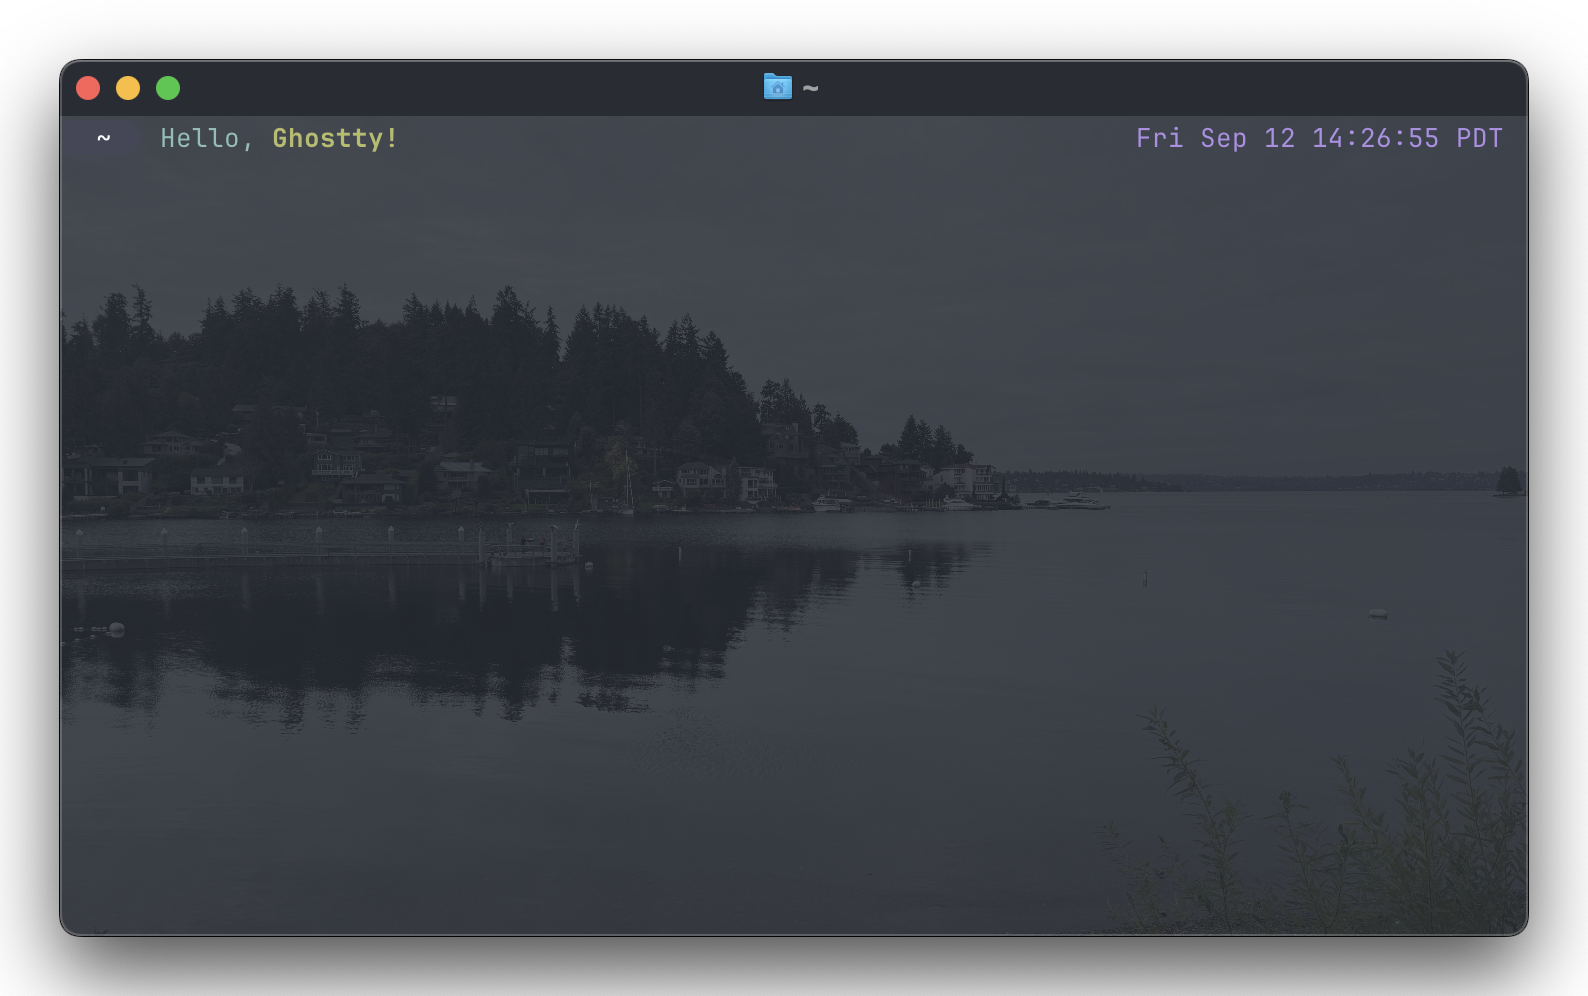This screenshot has width=1588, height=996.
Task: Maximize the window with the green button
Action: click(168, 88)
